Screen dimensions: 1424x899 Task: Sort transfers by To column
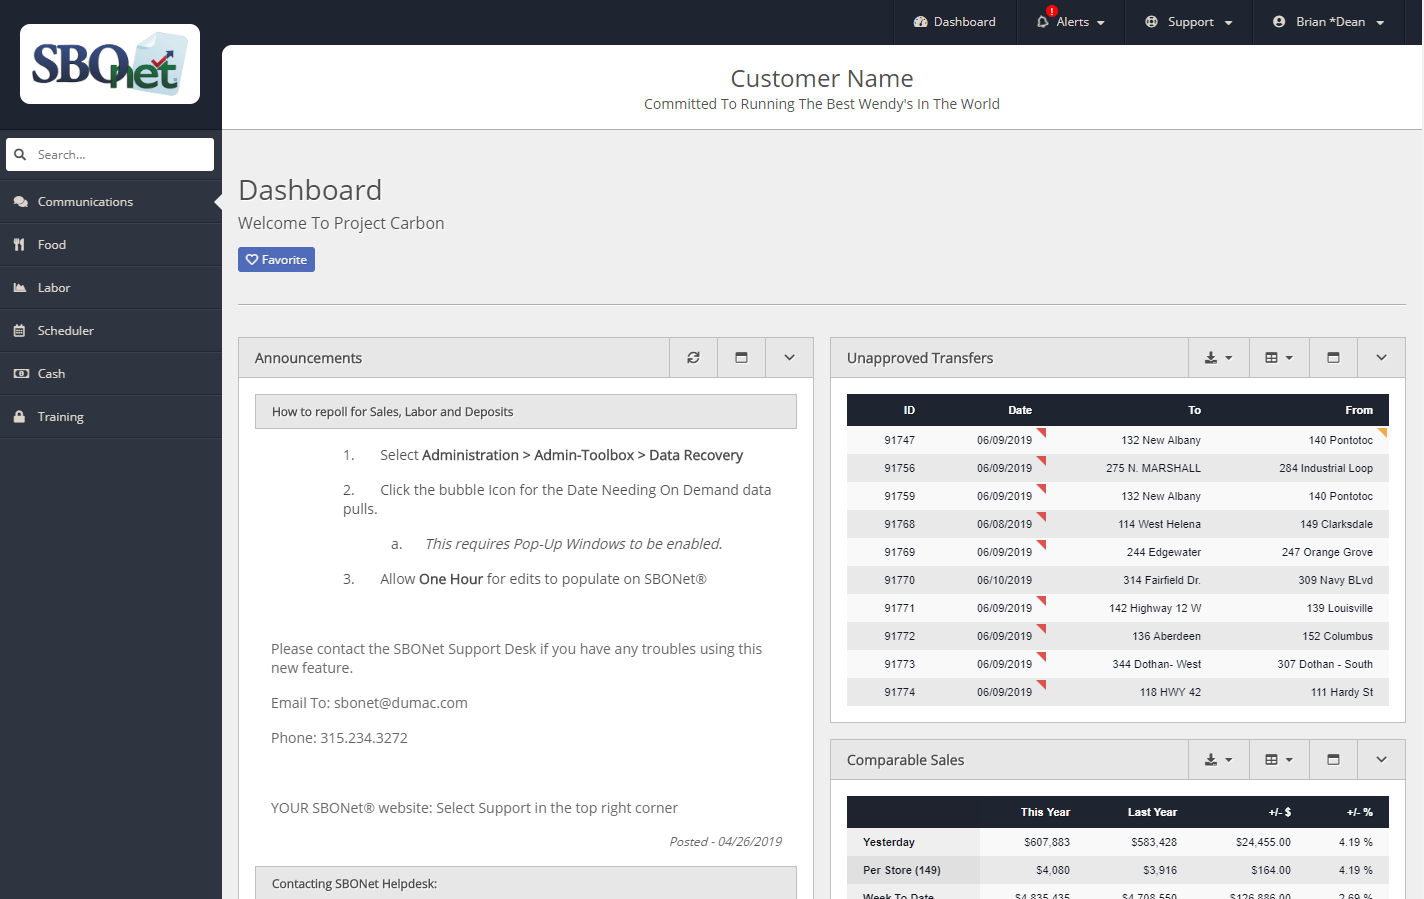click(1194, 410)
